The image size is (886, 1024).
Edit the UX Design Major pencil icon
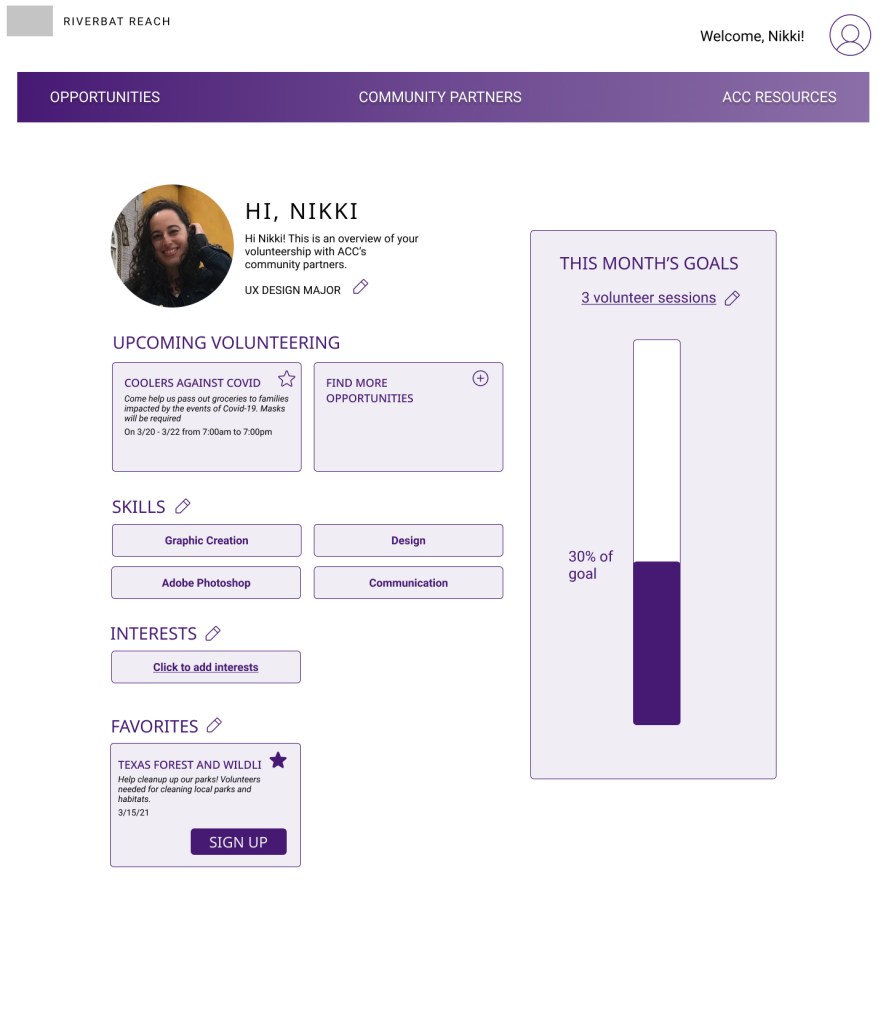point(361,288)
